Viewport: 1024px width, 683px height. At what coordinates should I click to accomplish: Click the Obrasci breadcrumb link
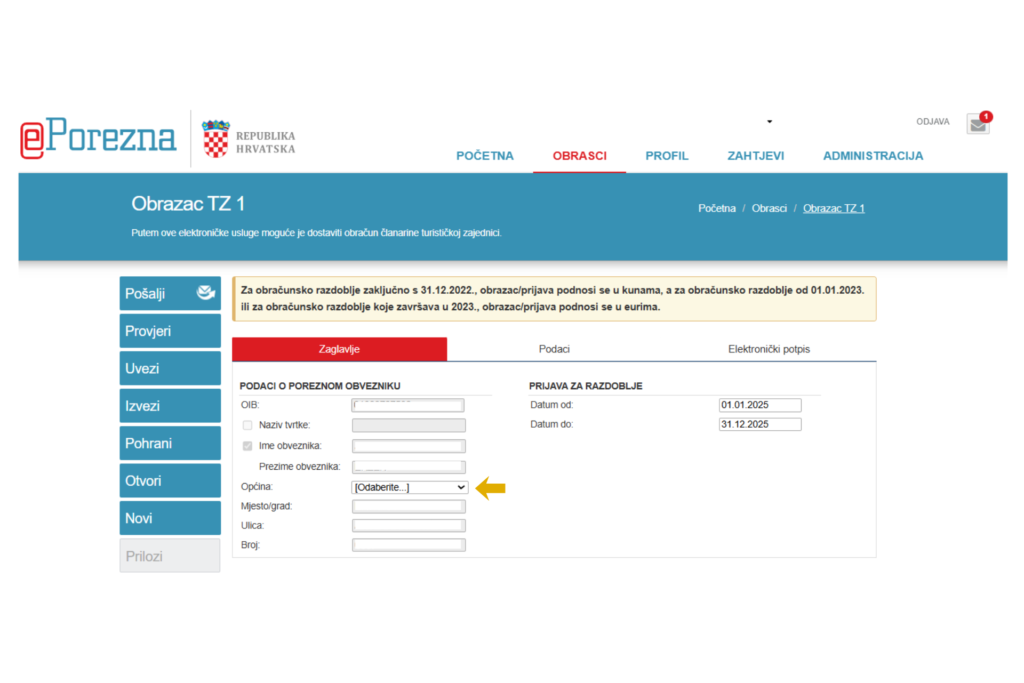pos(769,208)
